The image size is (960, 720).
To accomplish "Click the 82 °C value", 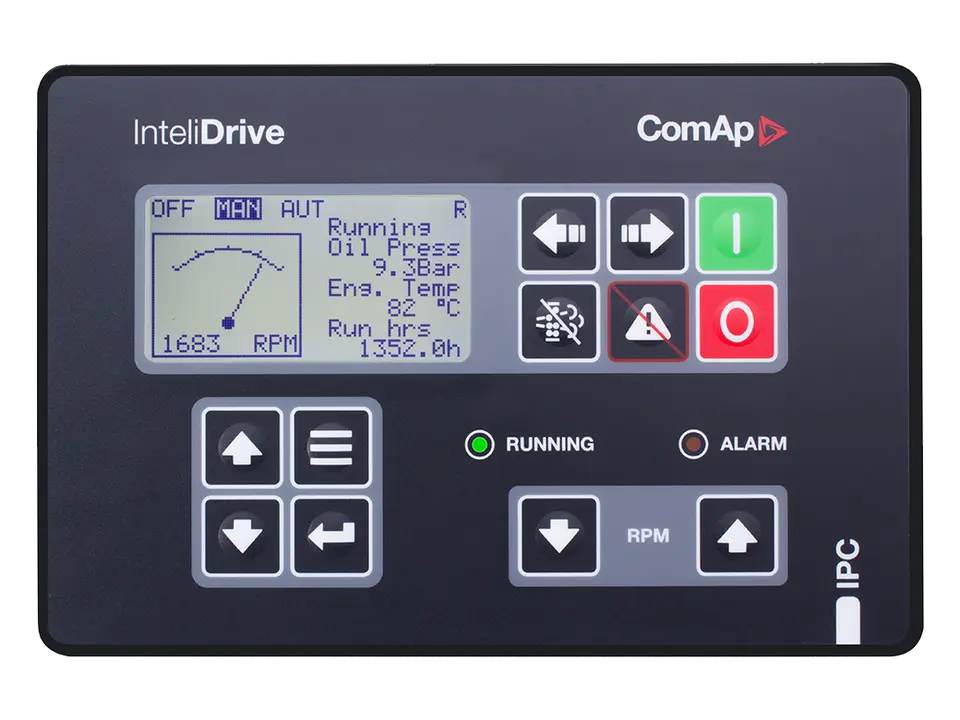I will pos(423,308).
